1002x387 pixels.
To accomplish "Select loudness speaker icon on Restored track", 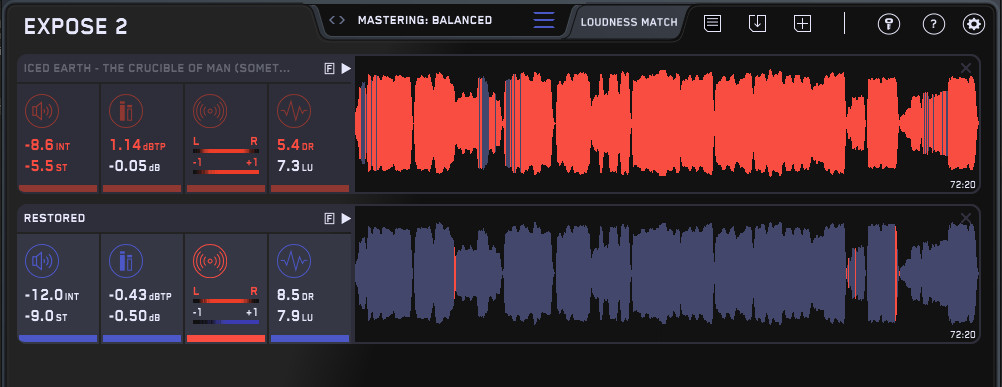I will click(42, 261).
